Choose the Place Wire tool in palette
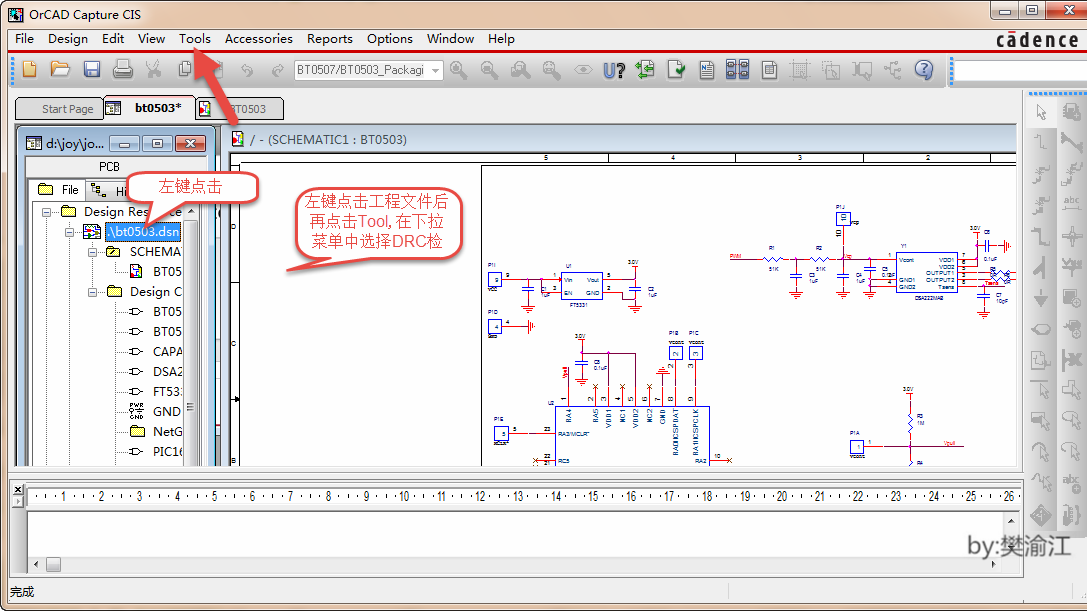This screenshot has height=611, width=1087. click(1041, 142)
